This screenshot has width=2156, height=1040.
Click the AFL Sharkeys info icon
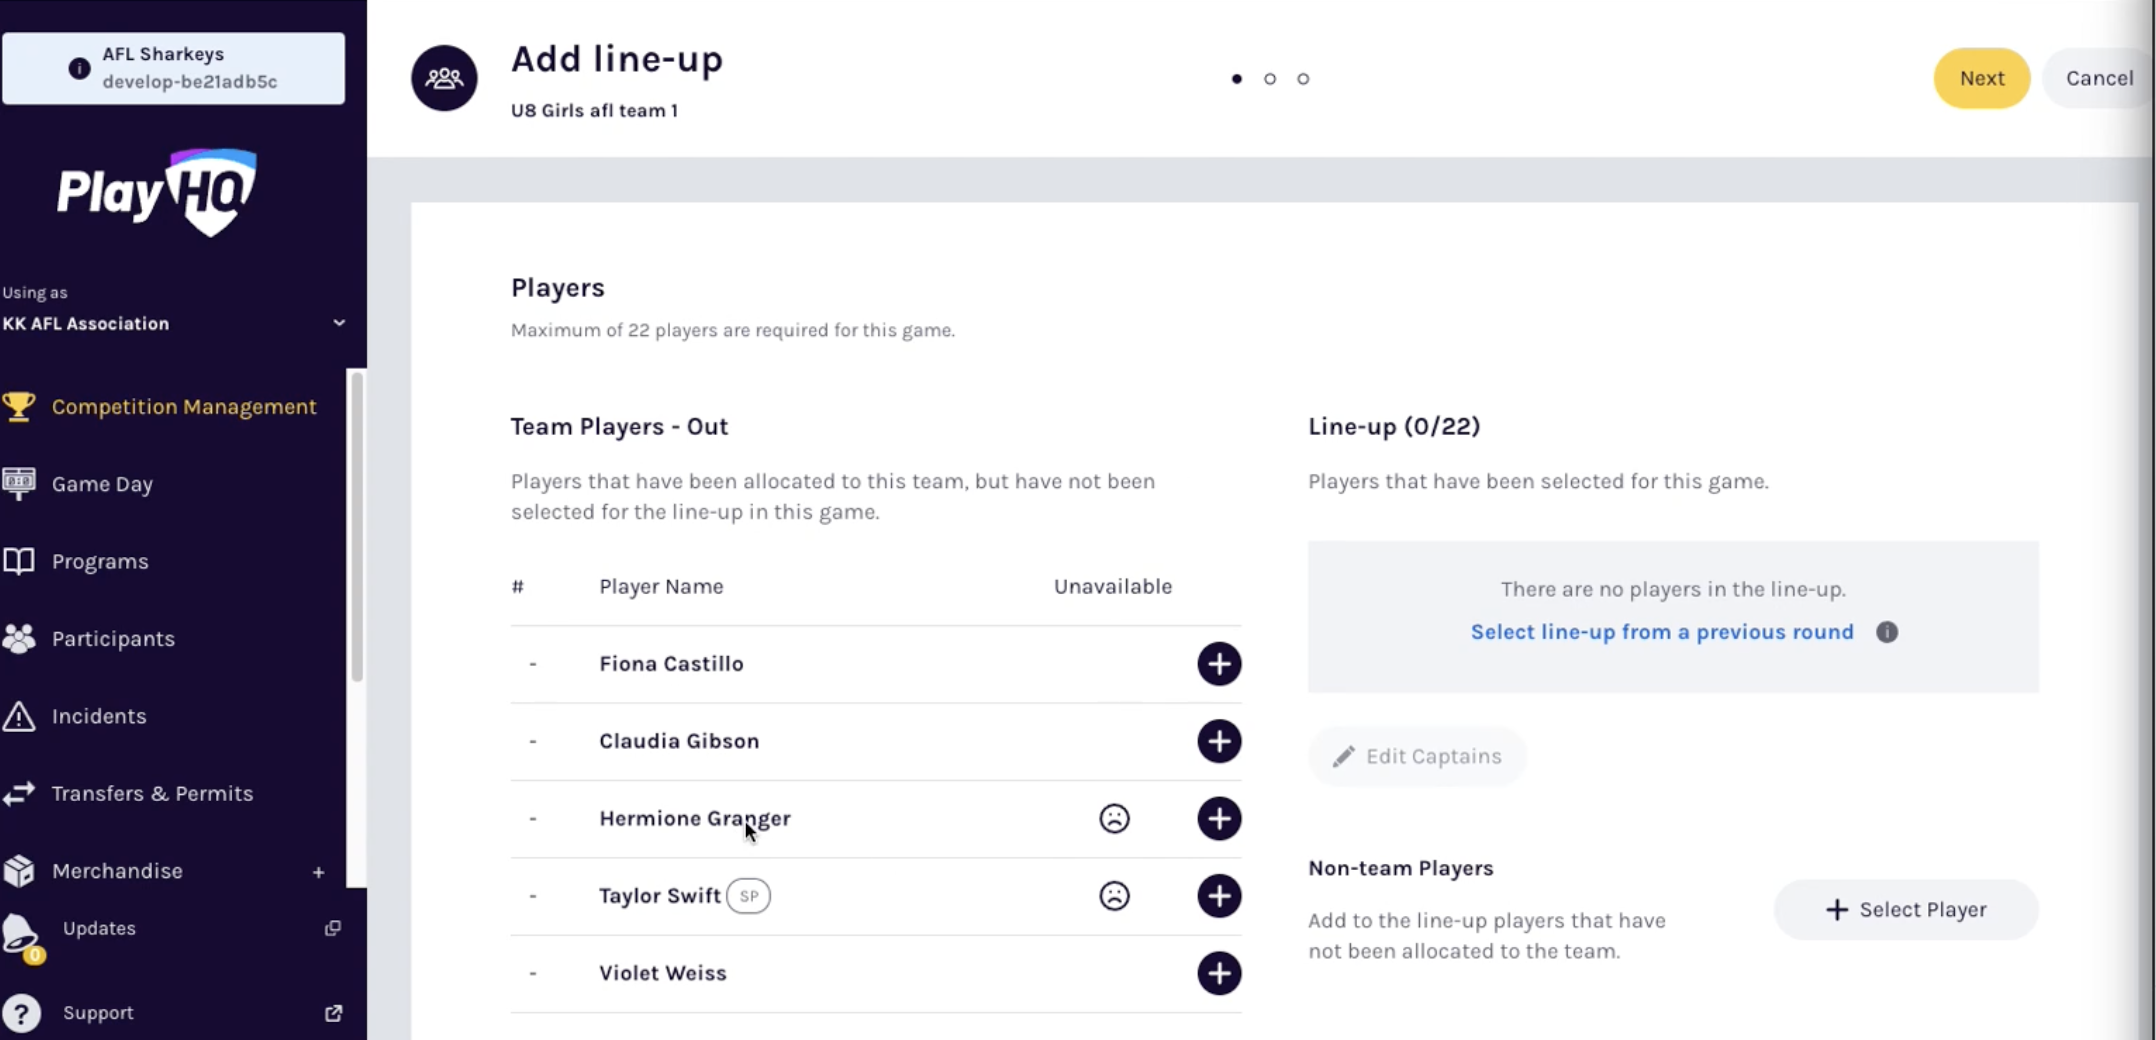79,68
